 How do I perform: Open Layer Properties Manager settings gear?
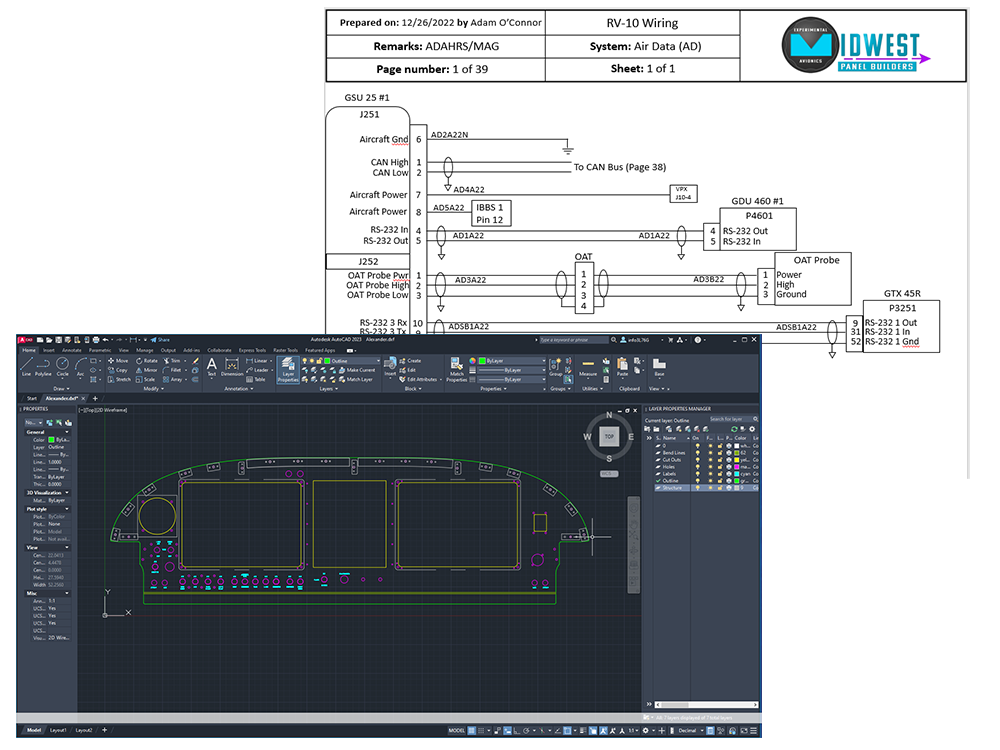click(752, 429)
